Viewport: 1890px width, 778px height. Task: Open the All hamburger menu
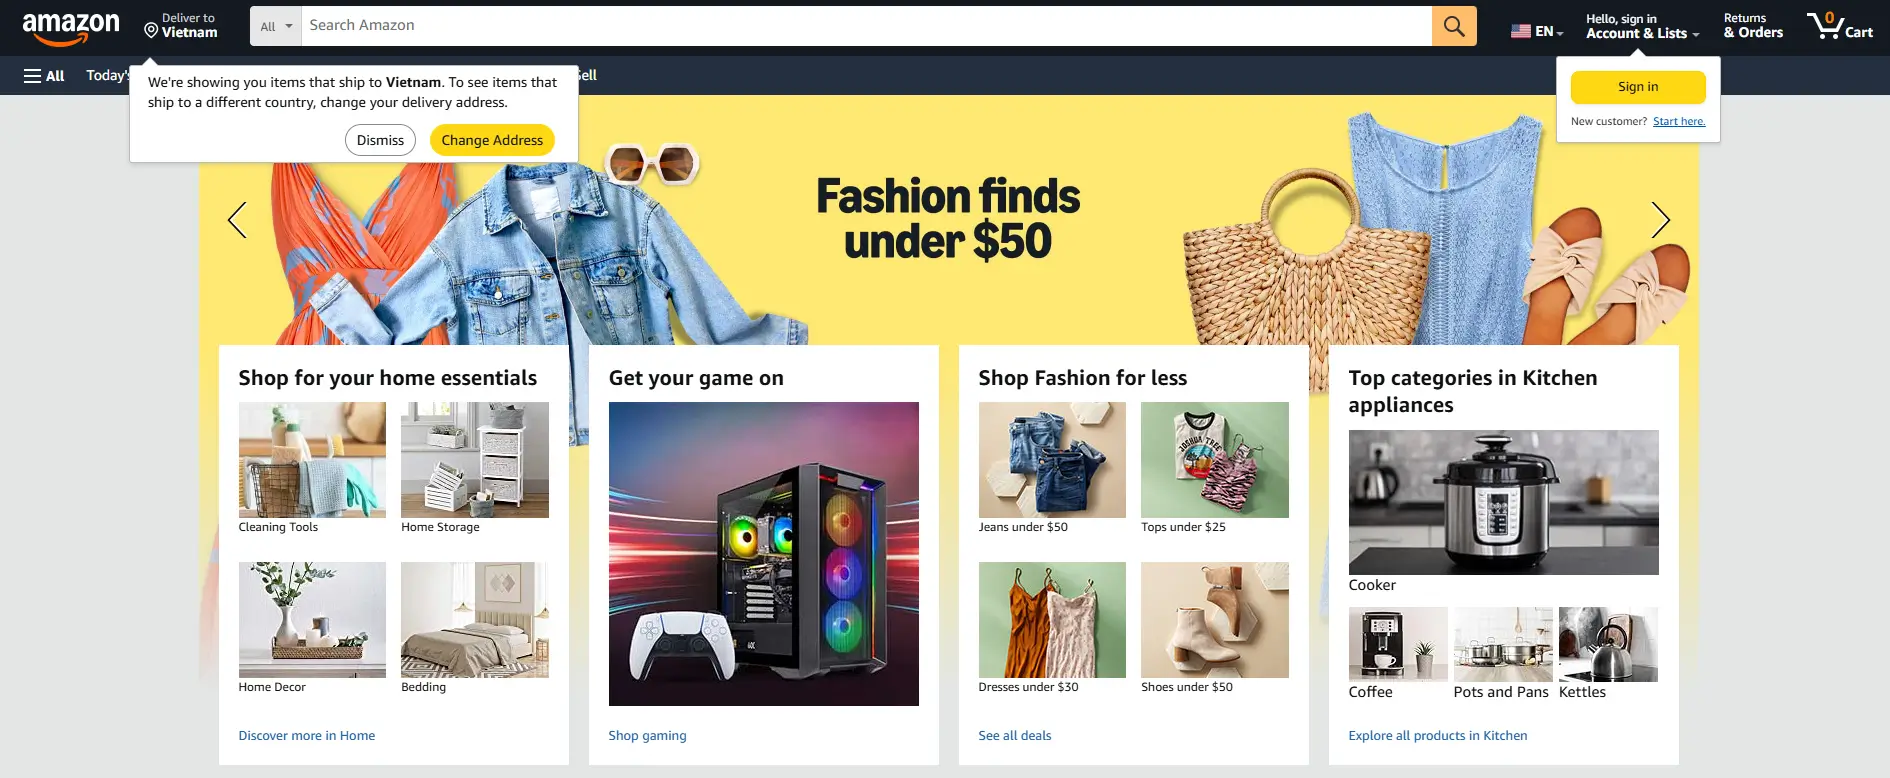pos(44,75)
